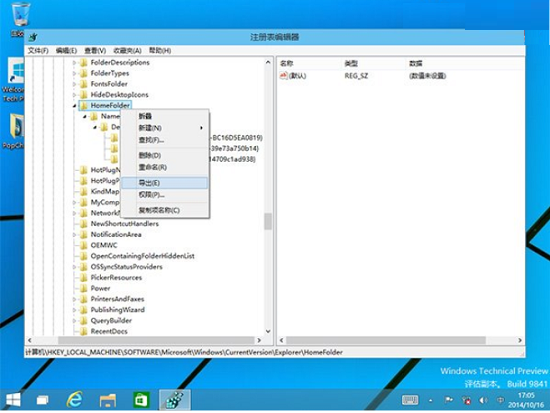Expand the PrintersAndFaxes key
The height and width of the screenshot is (413, 550).
[74, 299]
